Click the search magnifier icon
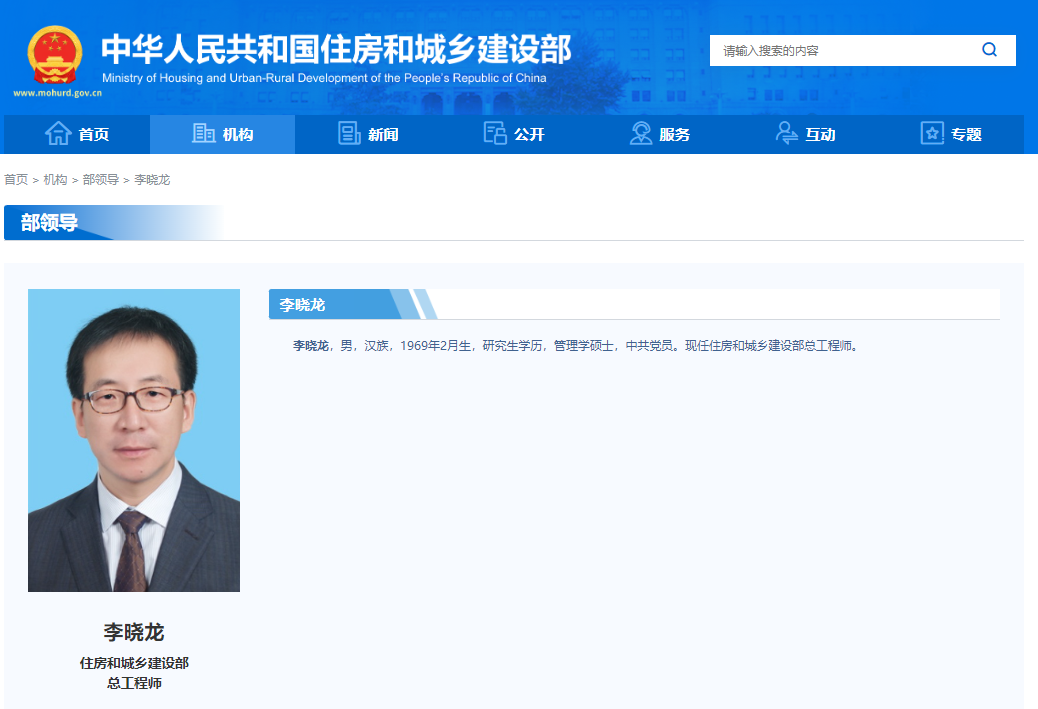Image resolution: width=1038 pixels, height=709 pixels. tap(989, 50)
